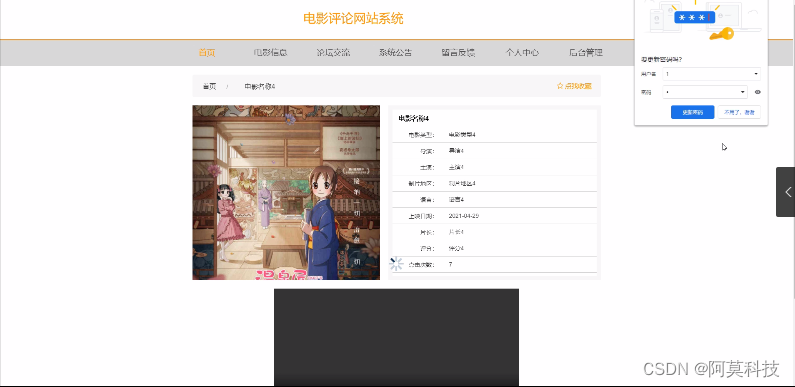Click the 电影类型4 value in details
Screen dimensions: 795x387
point(462,135)
